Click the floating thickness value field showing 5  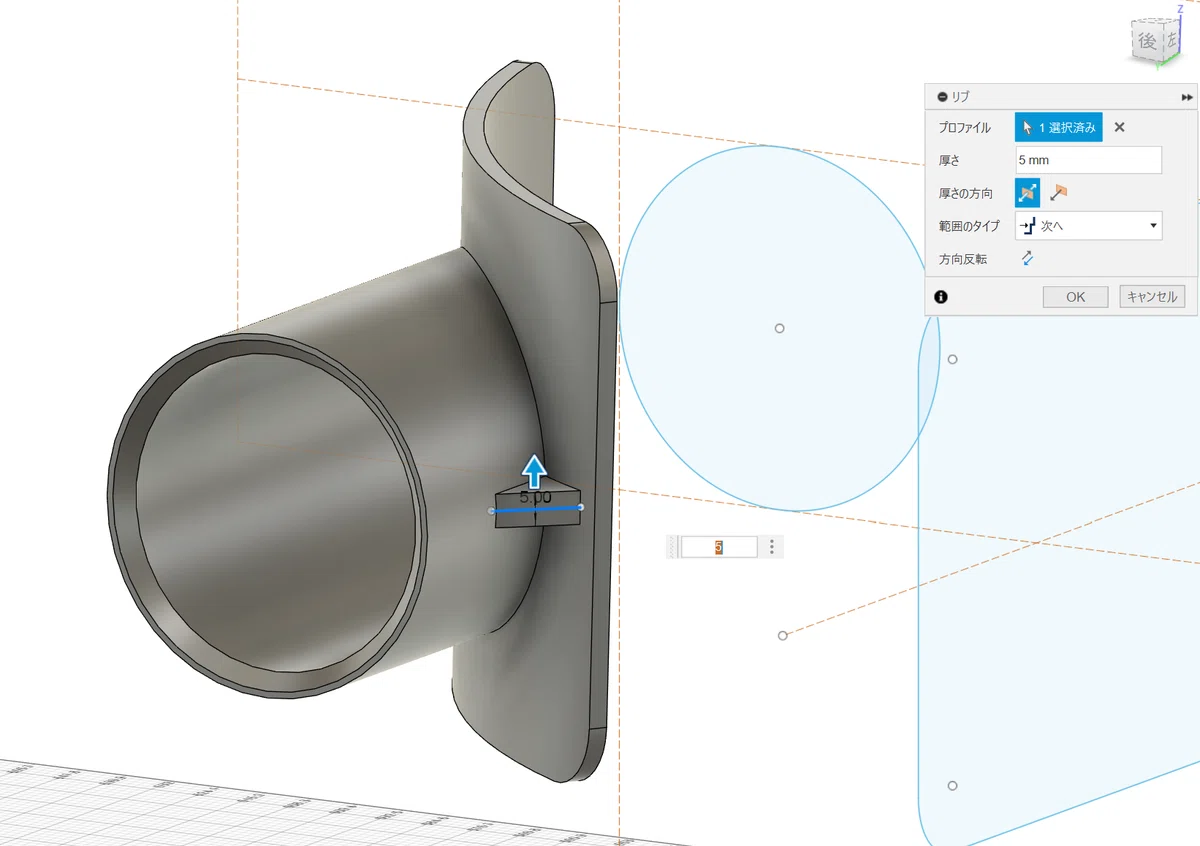(x=718, y=547)
